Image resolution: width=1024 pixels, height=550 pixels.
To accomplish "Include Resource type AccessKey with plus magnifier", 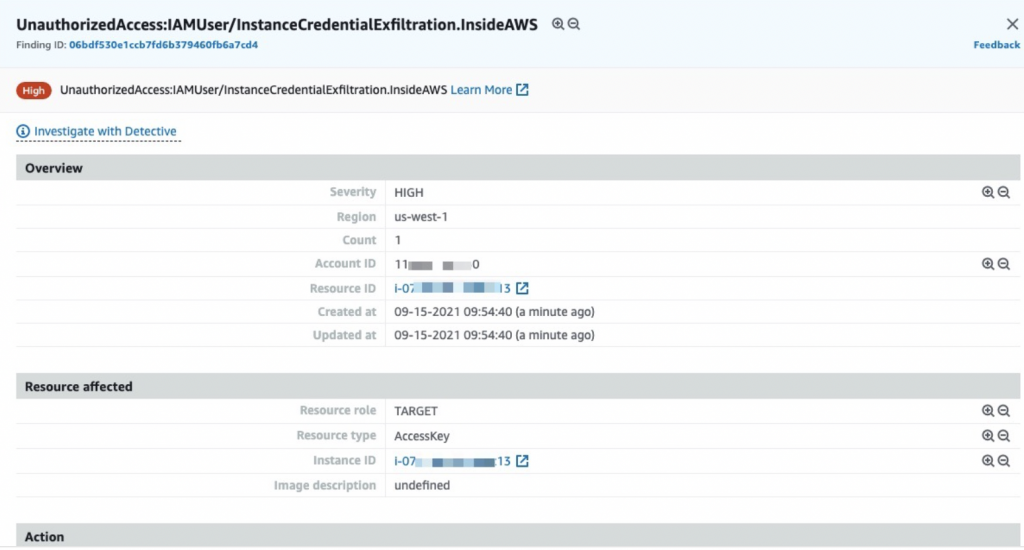I will tap(987, 436).
